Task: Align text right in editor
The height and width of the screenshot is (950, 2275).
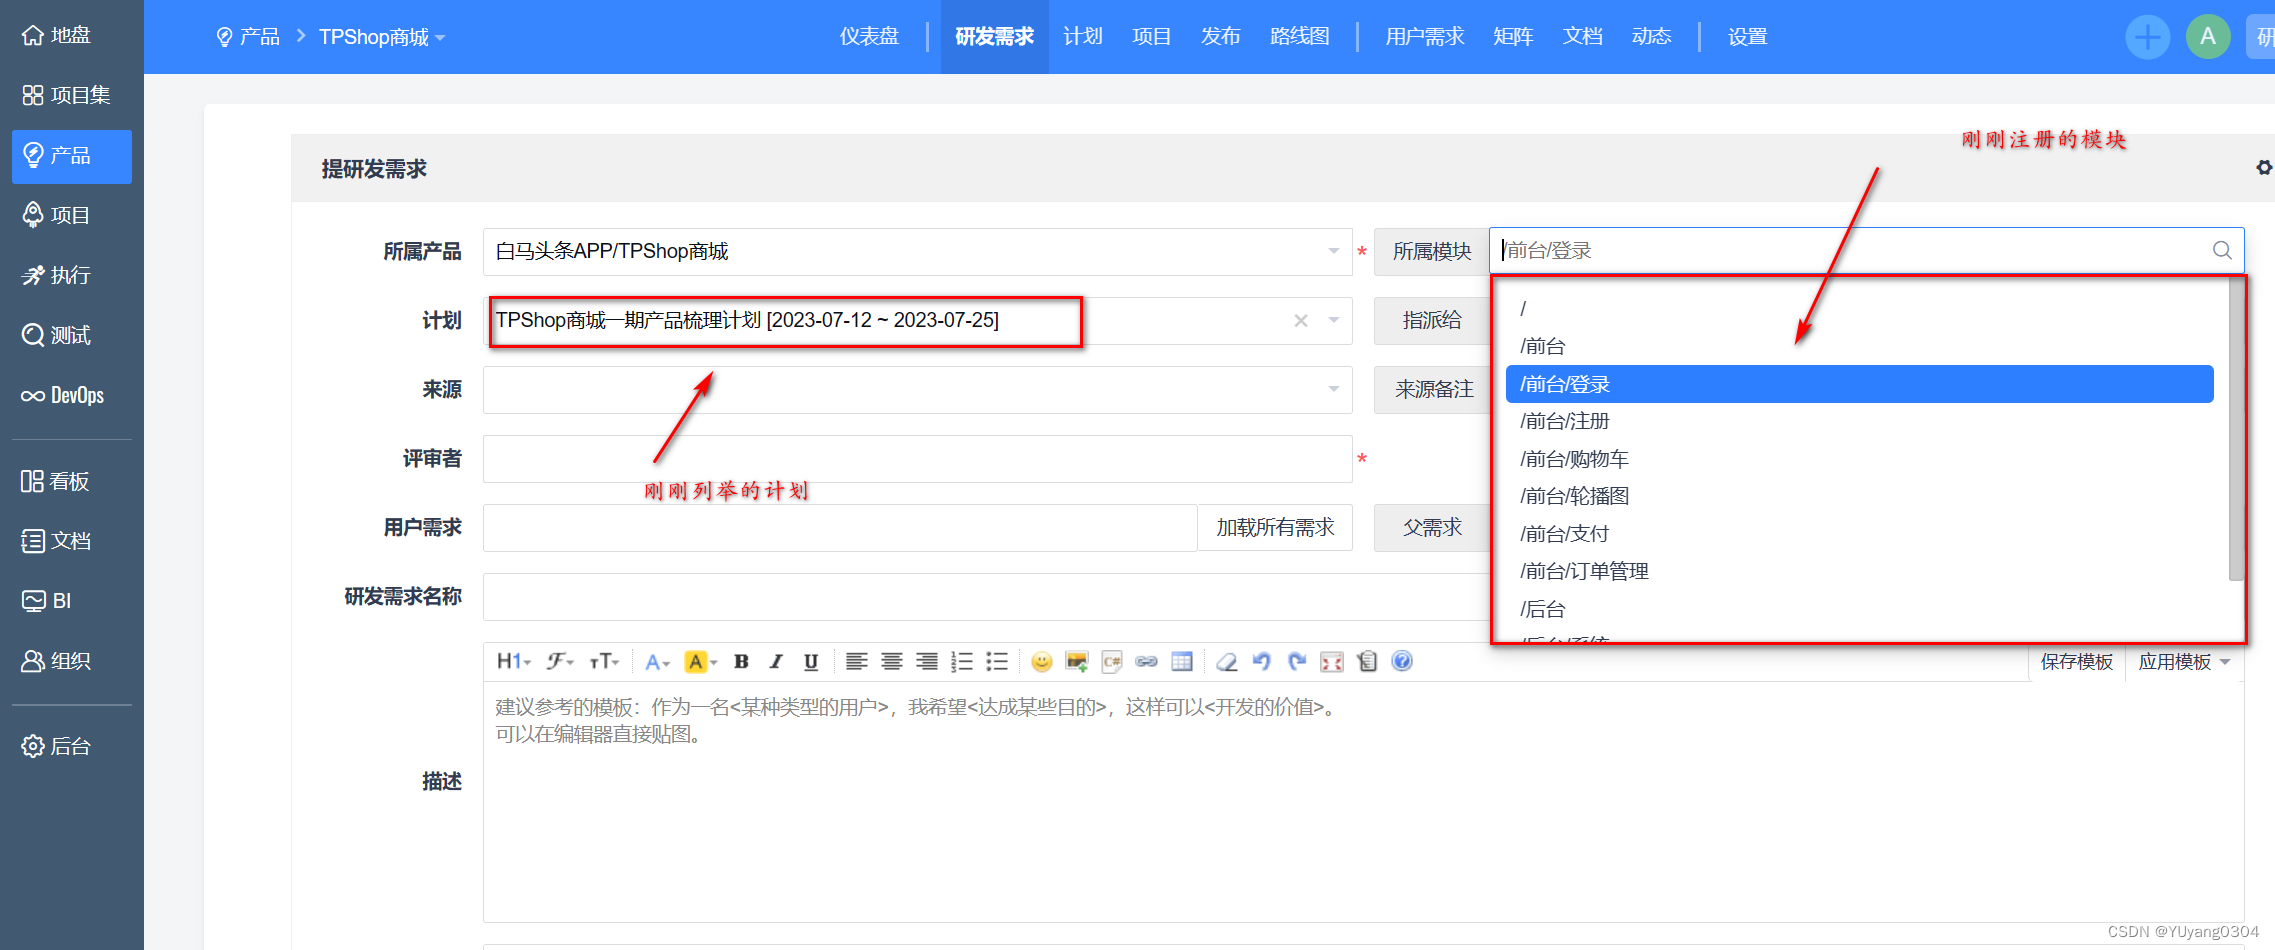Action: click(x=927, y=661)
